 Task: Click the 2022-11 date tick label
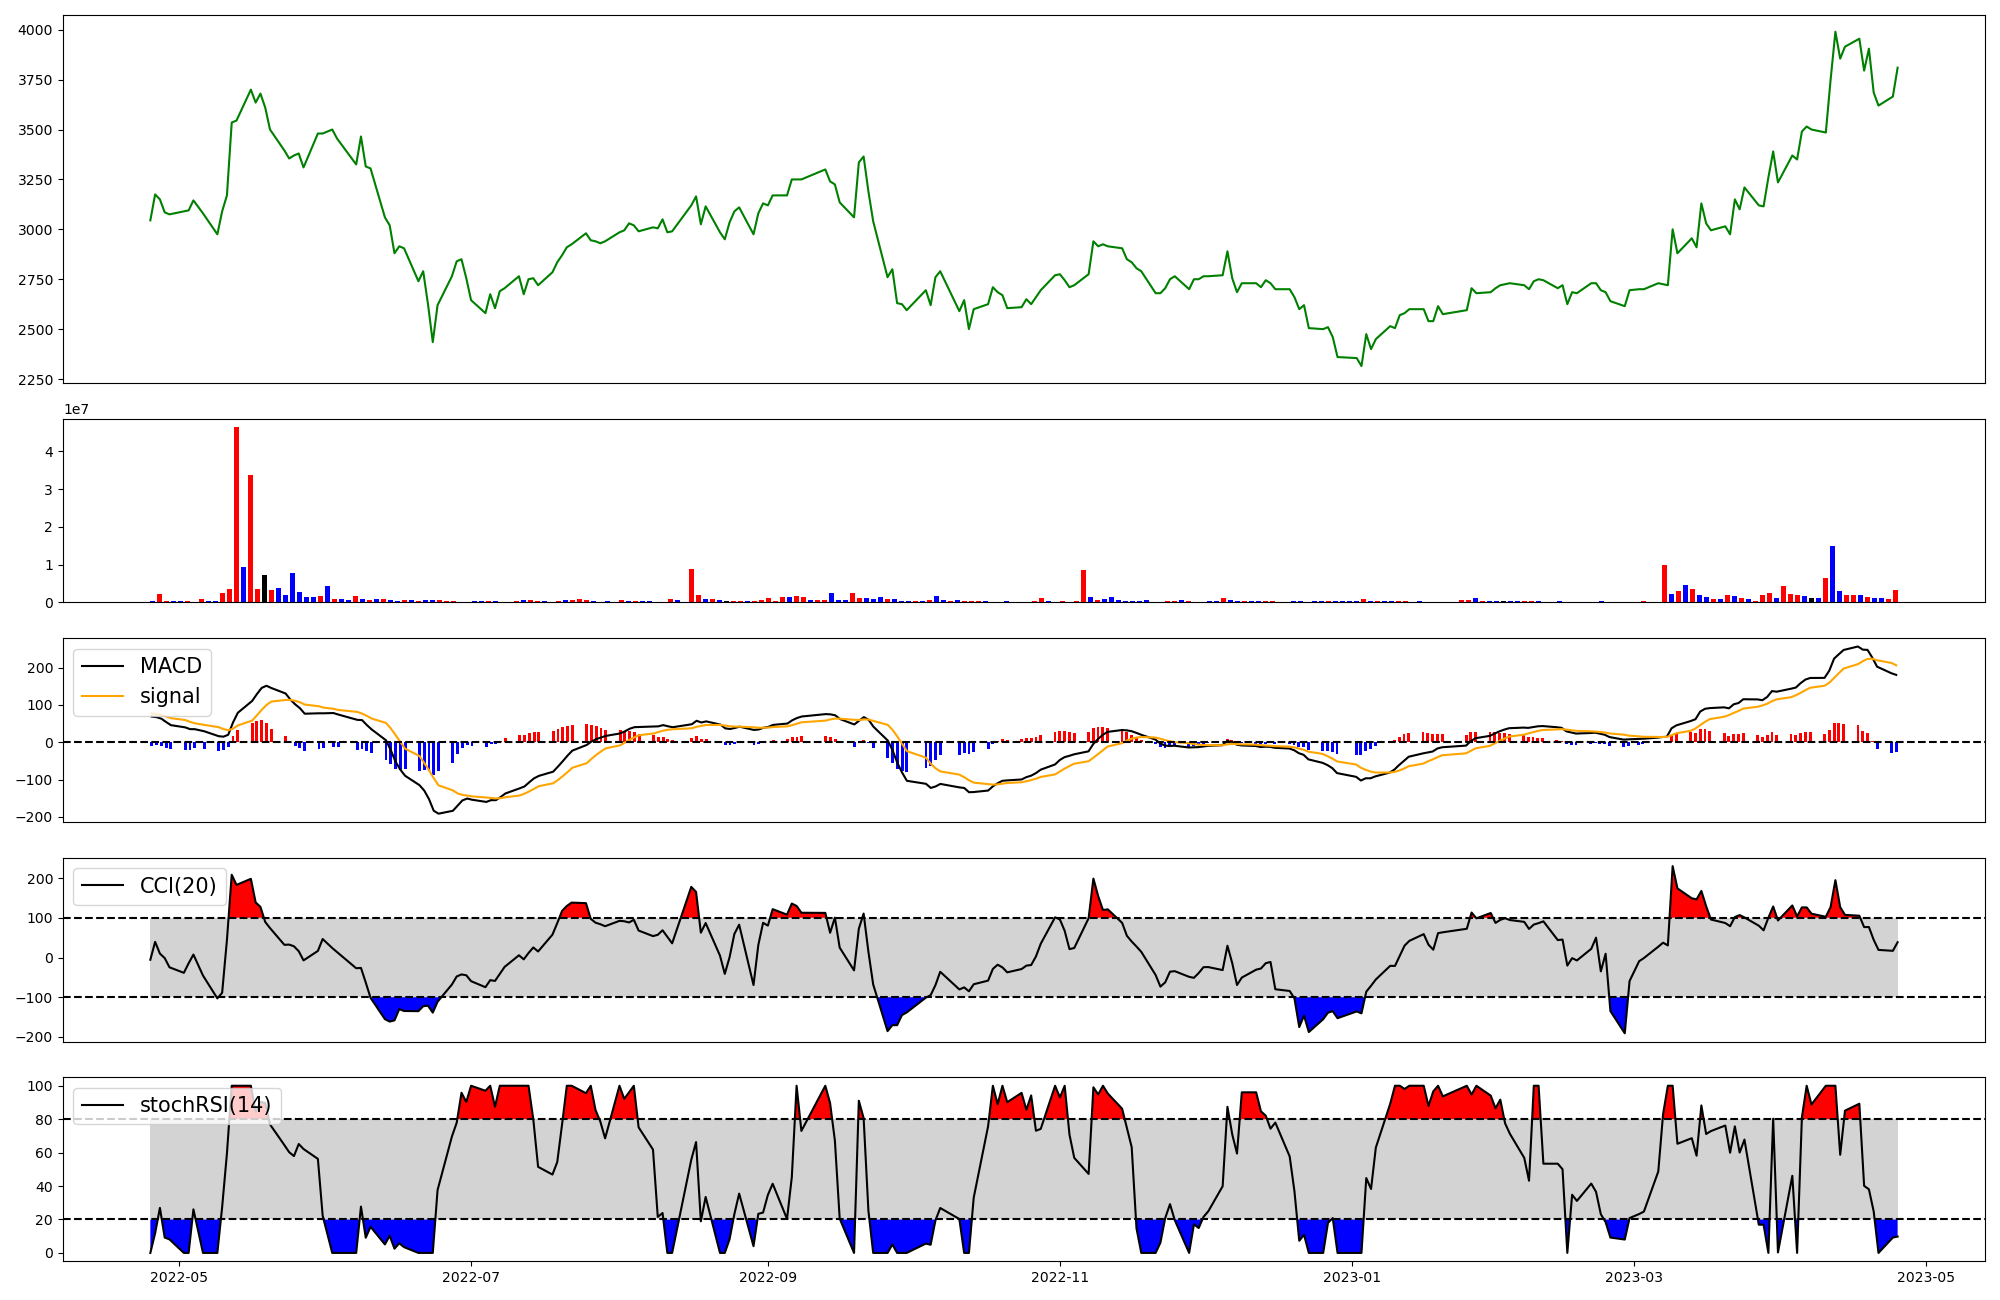pos(1060,1277)
